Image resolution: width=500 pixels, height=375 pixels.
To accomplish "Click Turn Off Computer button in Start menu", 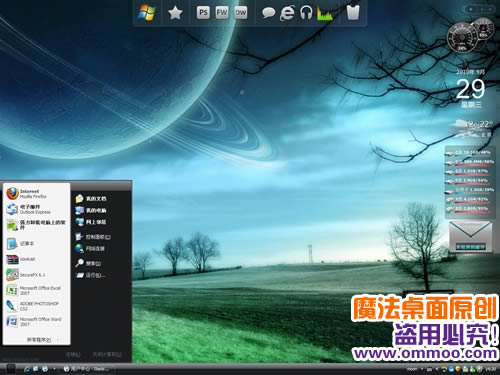I will tap(107, 354).
